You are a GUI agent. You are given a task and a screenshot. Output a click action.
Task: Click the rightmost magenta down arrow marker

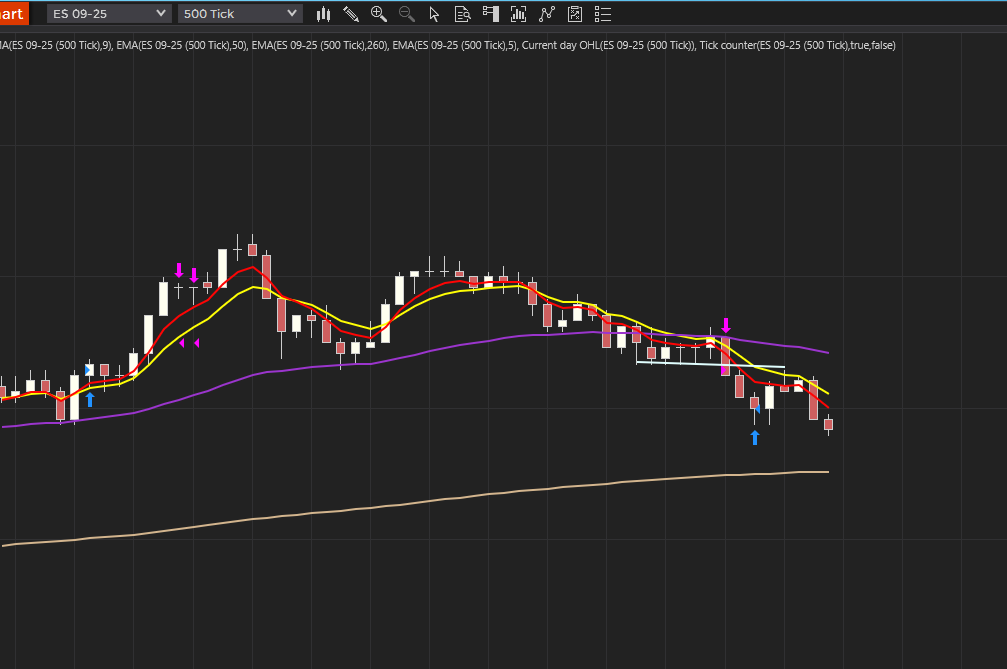click(x=726, y=325)
